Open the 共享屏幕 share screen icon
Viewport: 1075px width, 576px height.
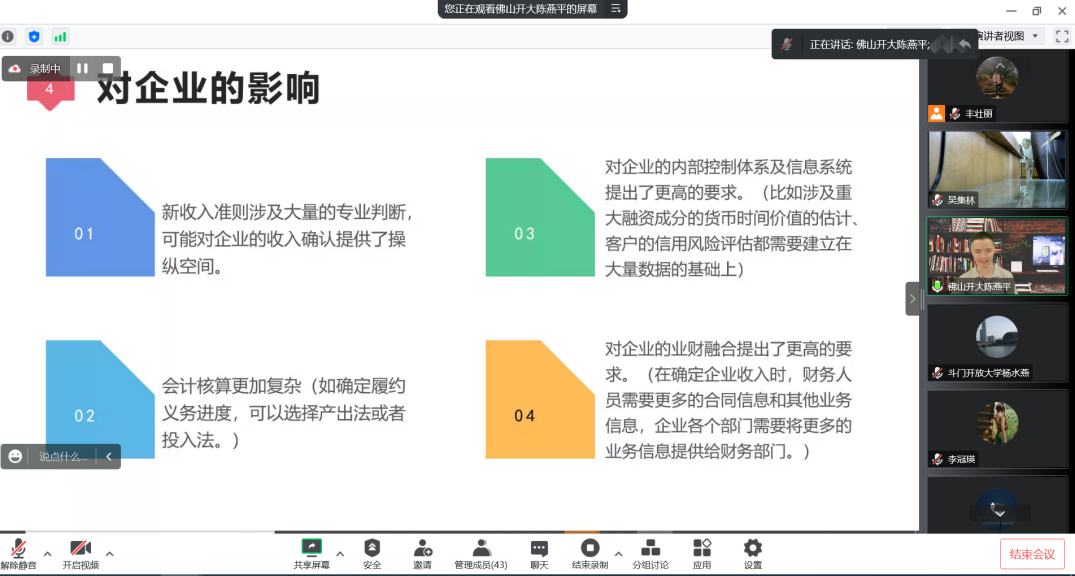tap(311, 552)
